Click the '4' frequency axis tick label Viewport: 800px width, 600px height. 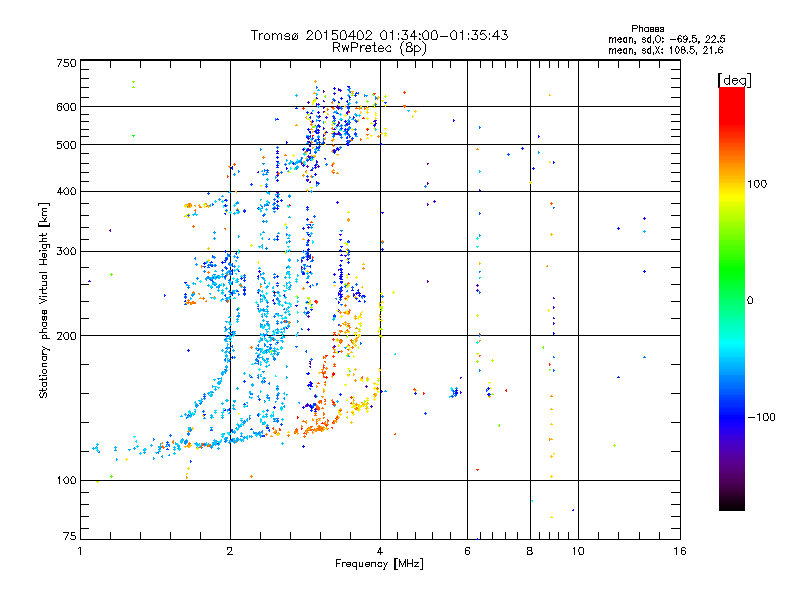click(x=380, y=551)
